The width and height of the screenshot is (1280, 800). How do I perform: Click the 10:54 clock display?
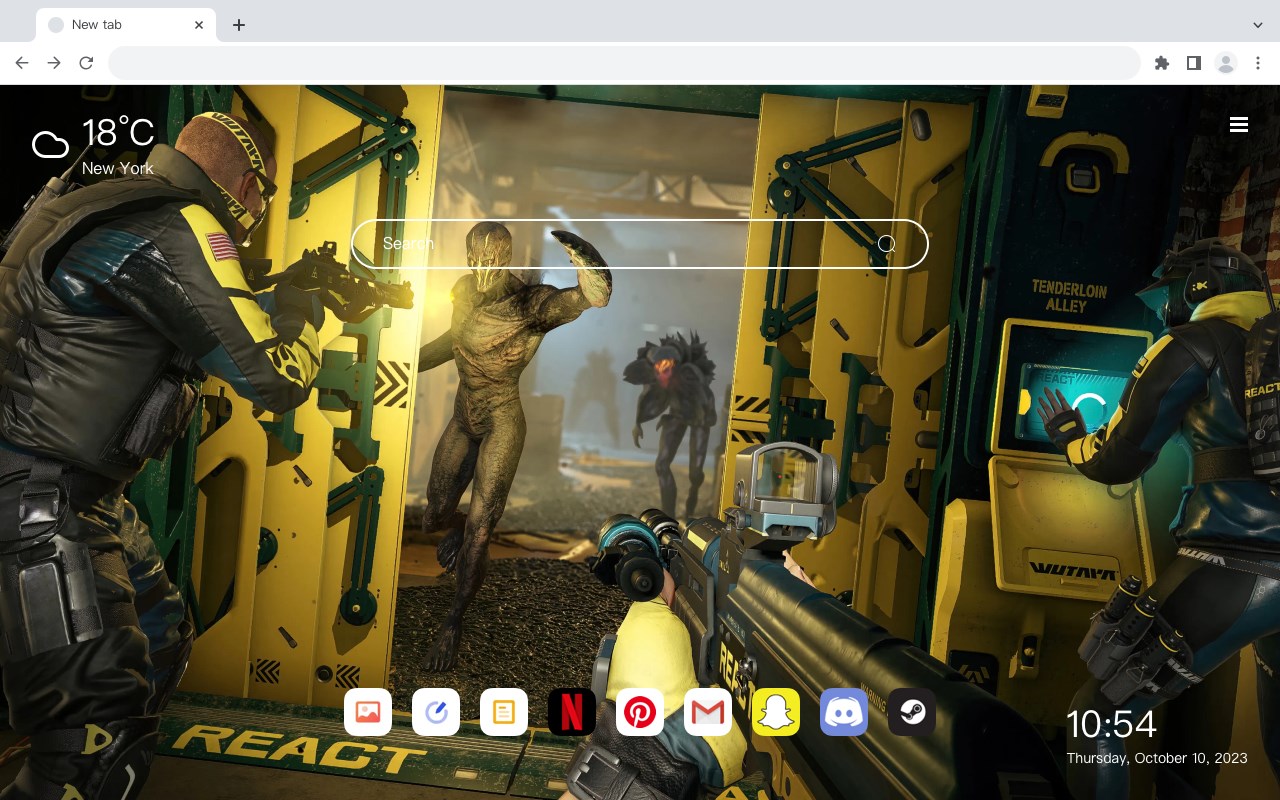click(1111, 724)
